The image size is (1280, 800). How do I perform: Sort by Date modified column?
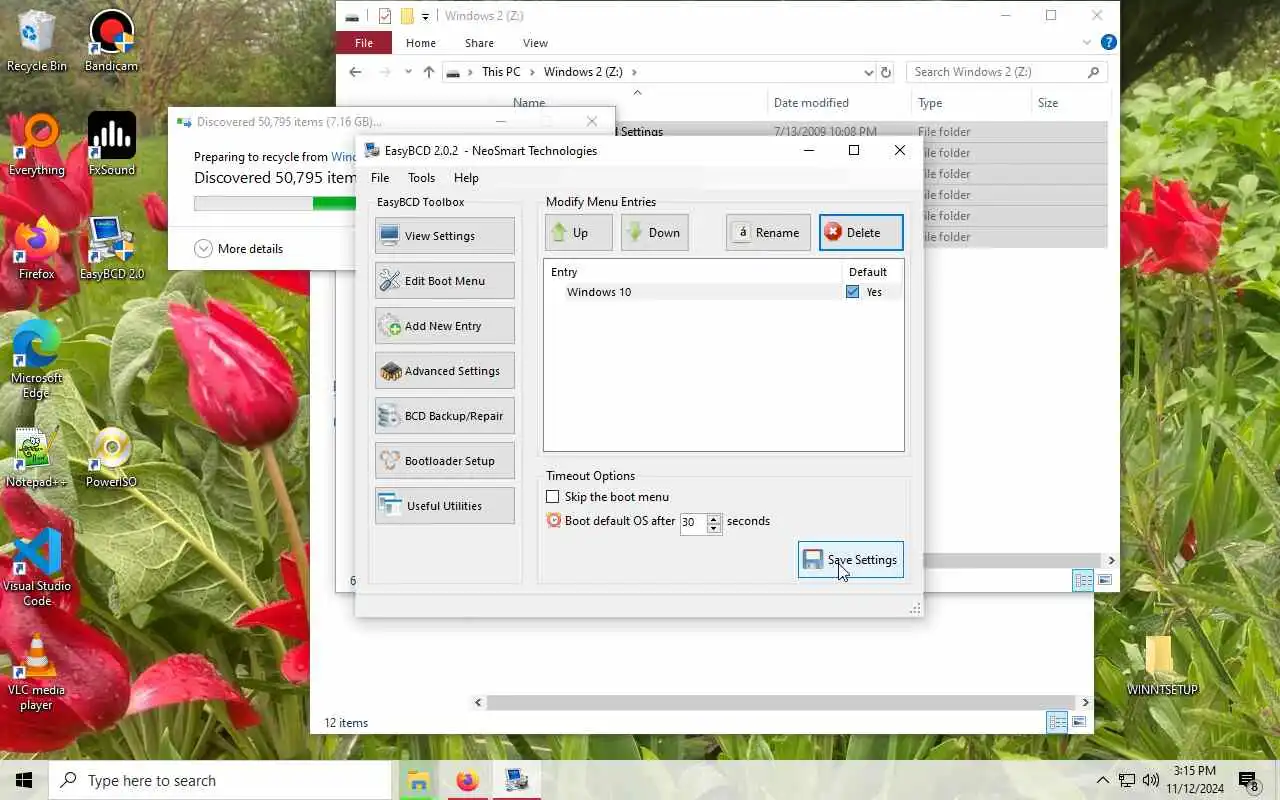tap(811, 103)
